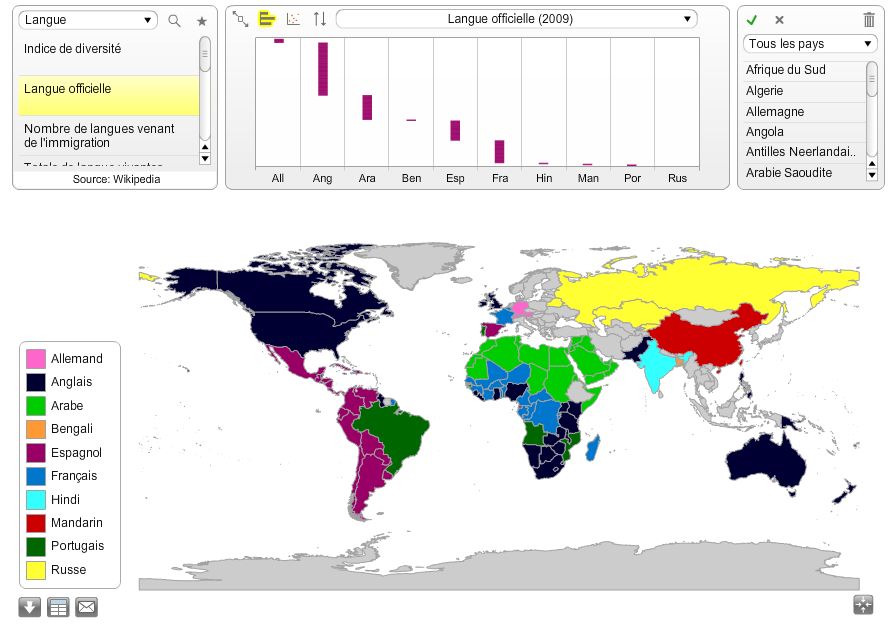Click the indicator list scrollbar thumb

tap(205, 54)
